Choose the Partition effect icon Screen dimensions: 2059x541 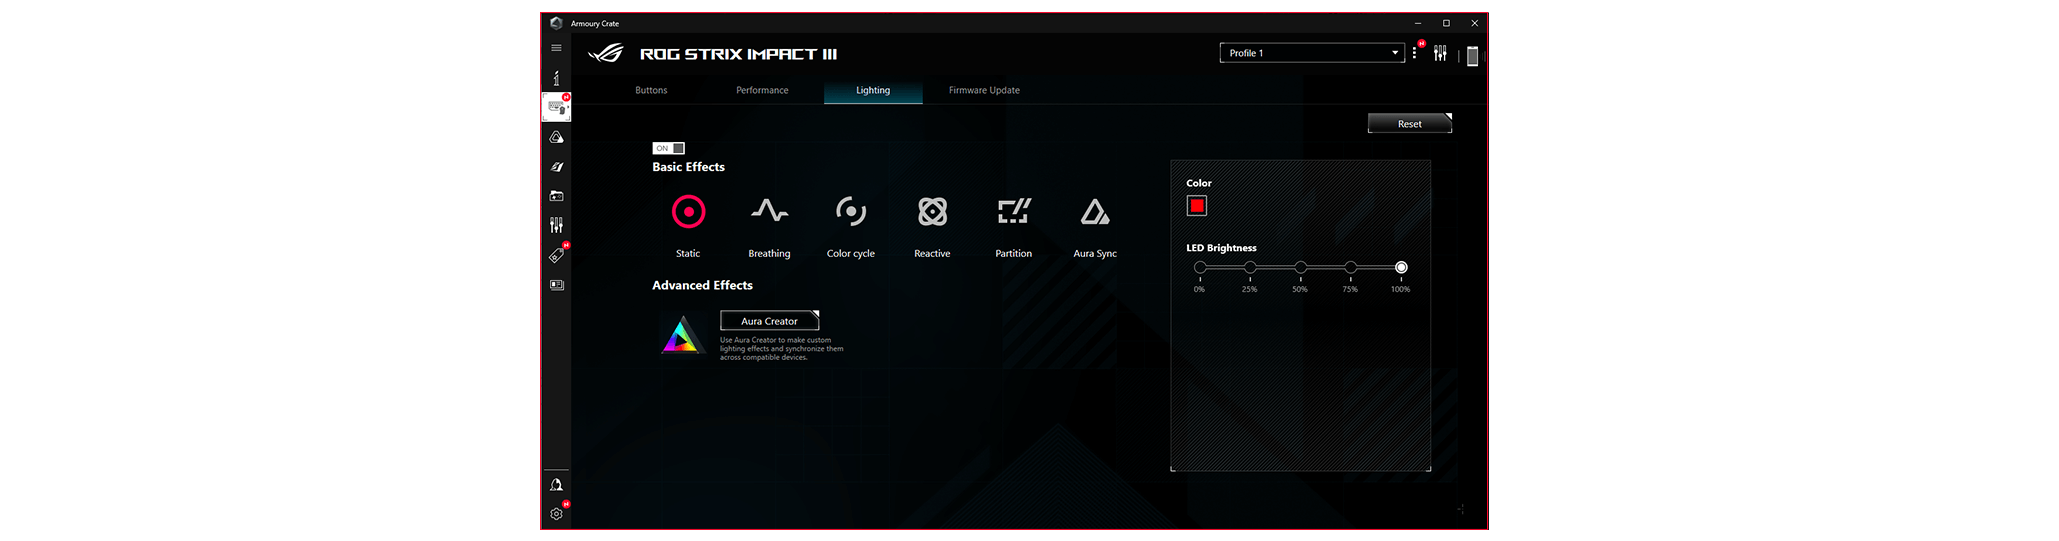coord(1014,211)
